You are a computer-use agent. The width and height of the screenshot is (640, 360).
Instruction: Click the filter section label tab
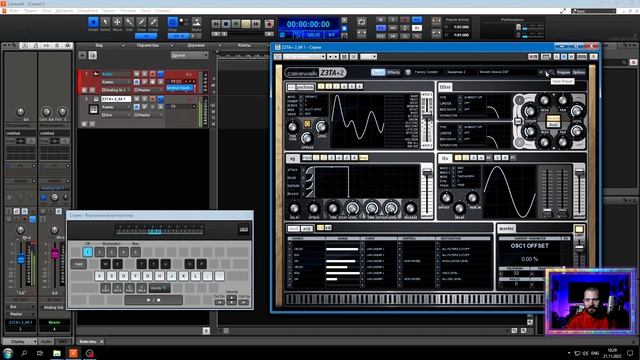[445, 87]
